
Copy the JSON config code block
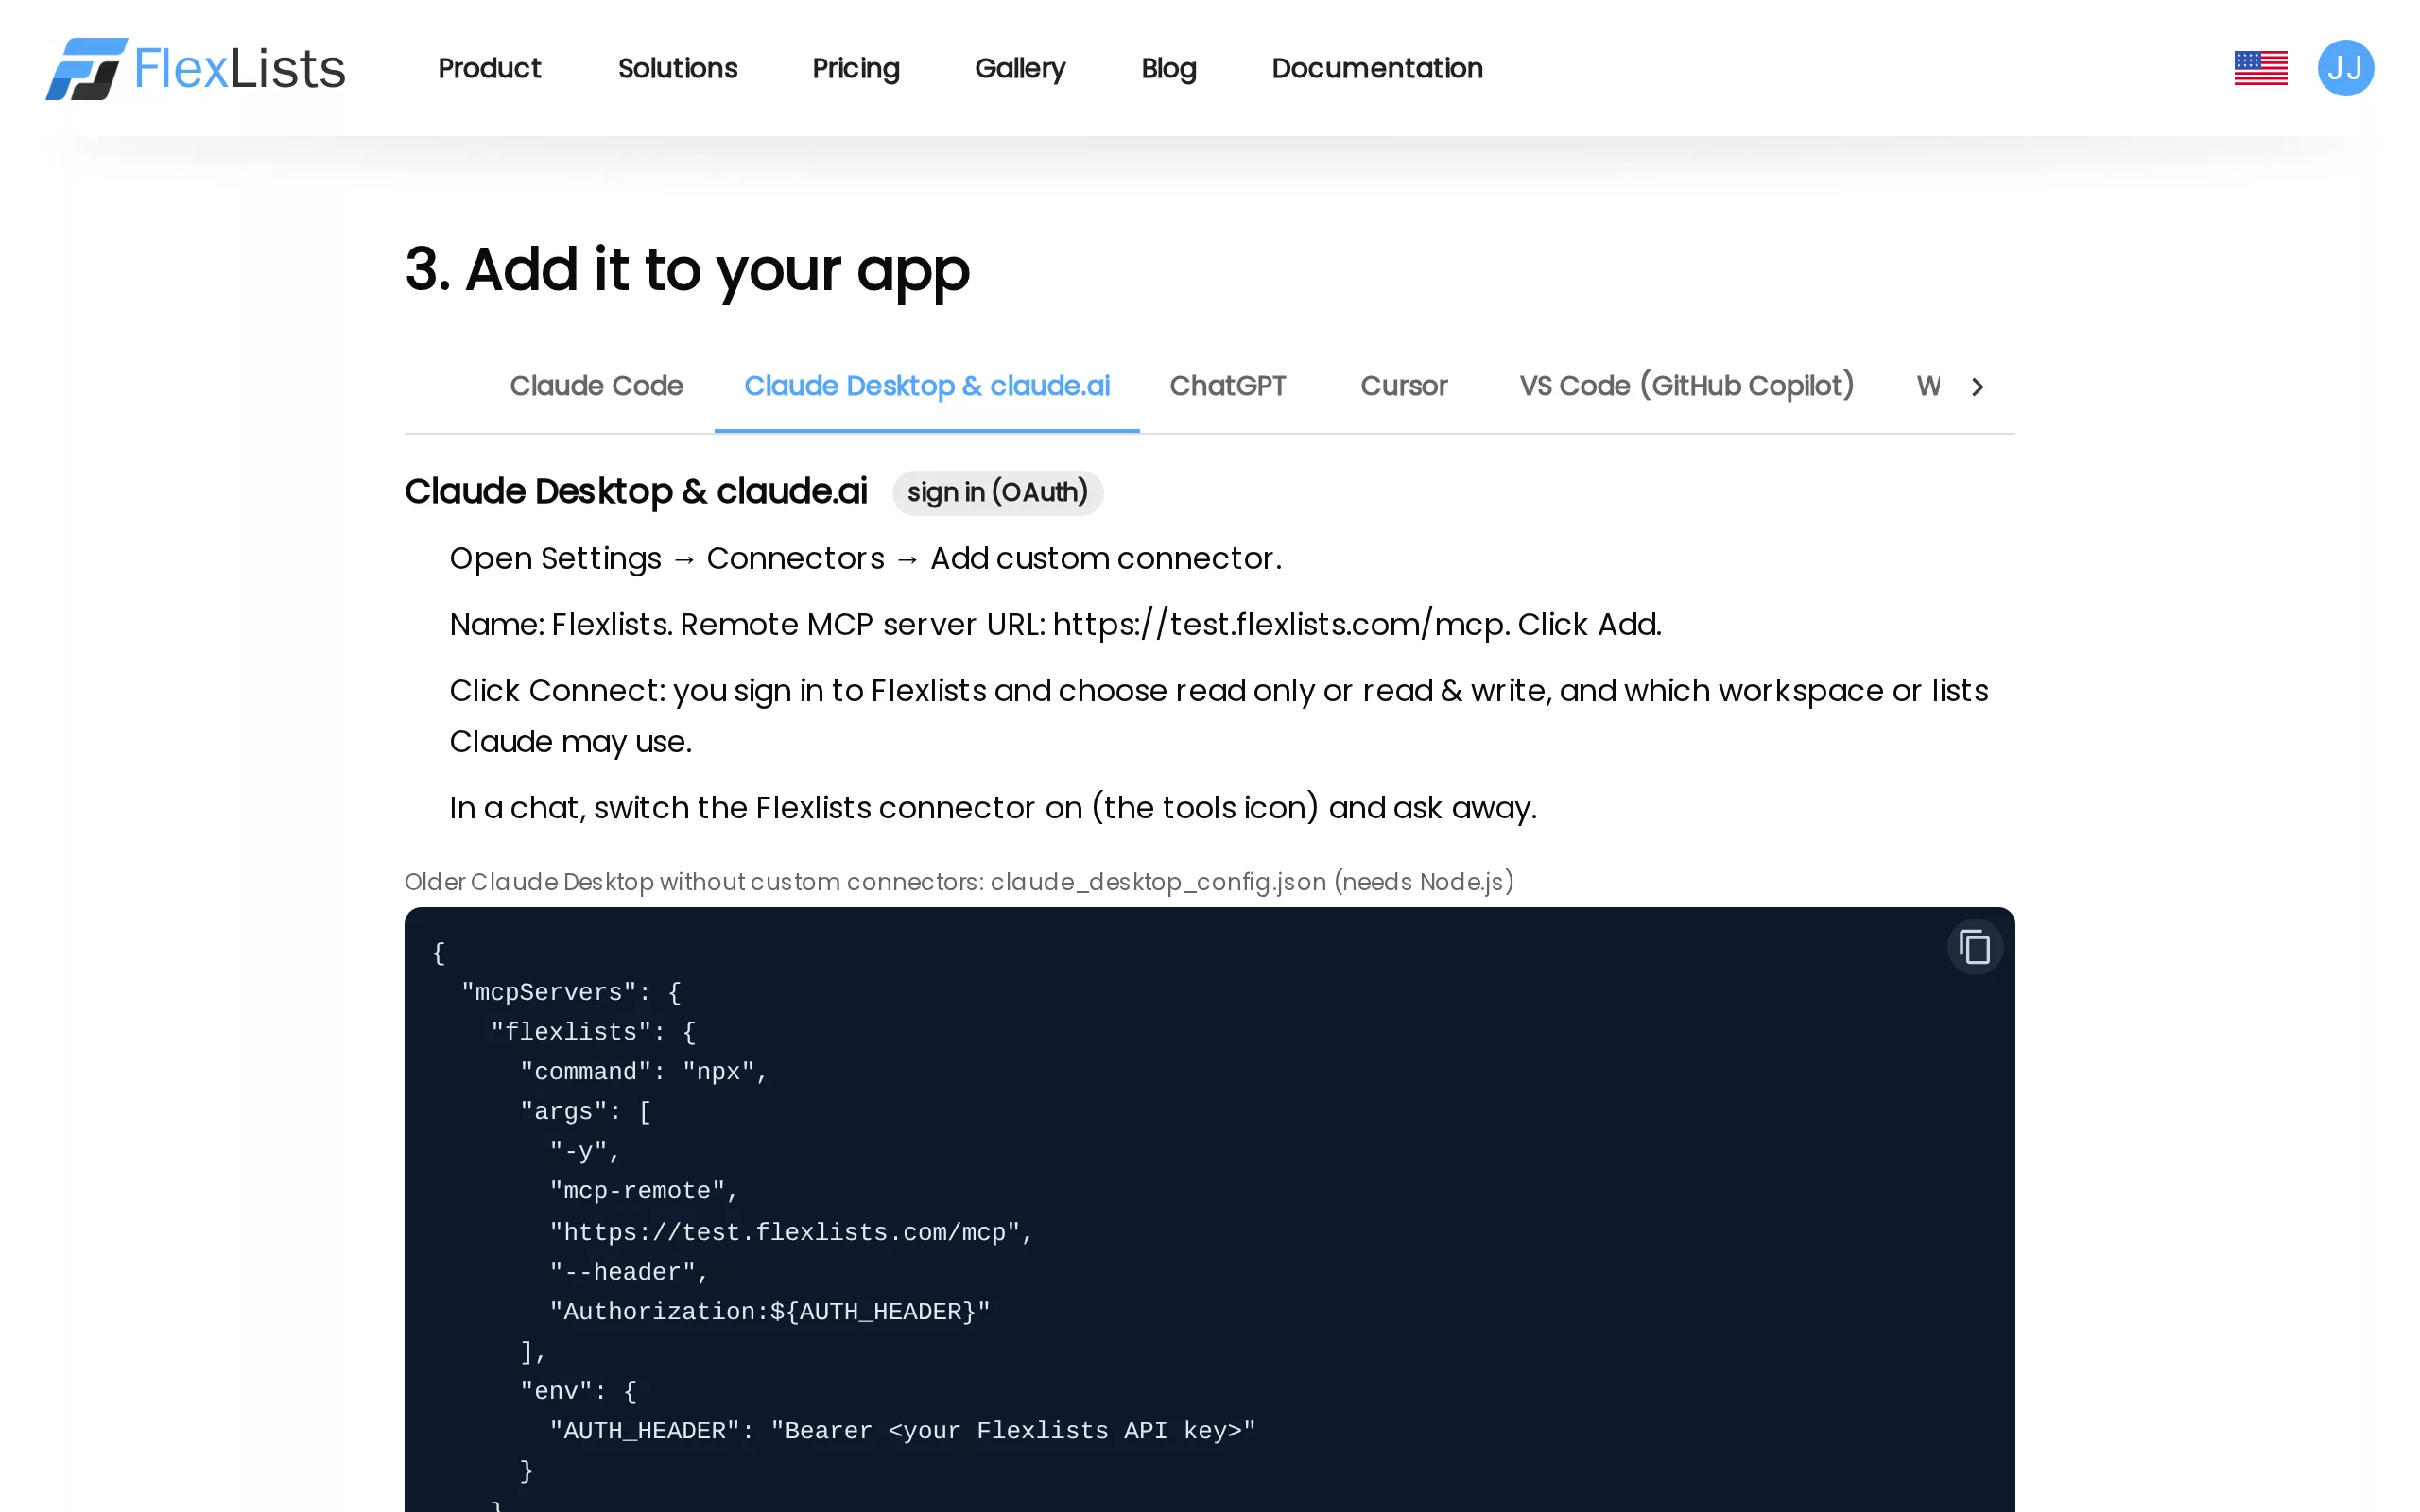(x=1974, y=946)
